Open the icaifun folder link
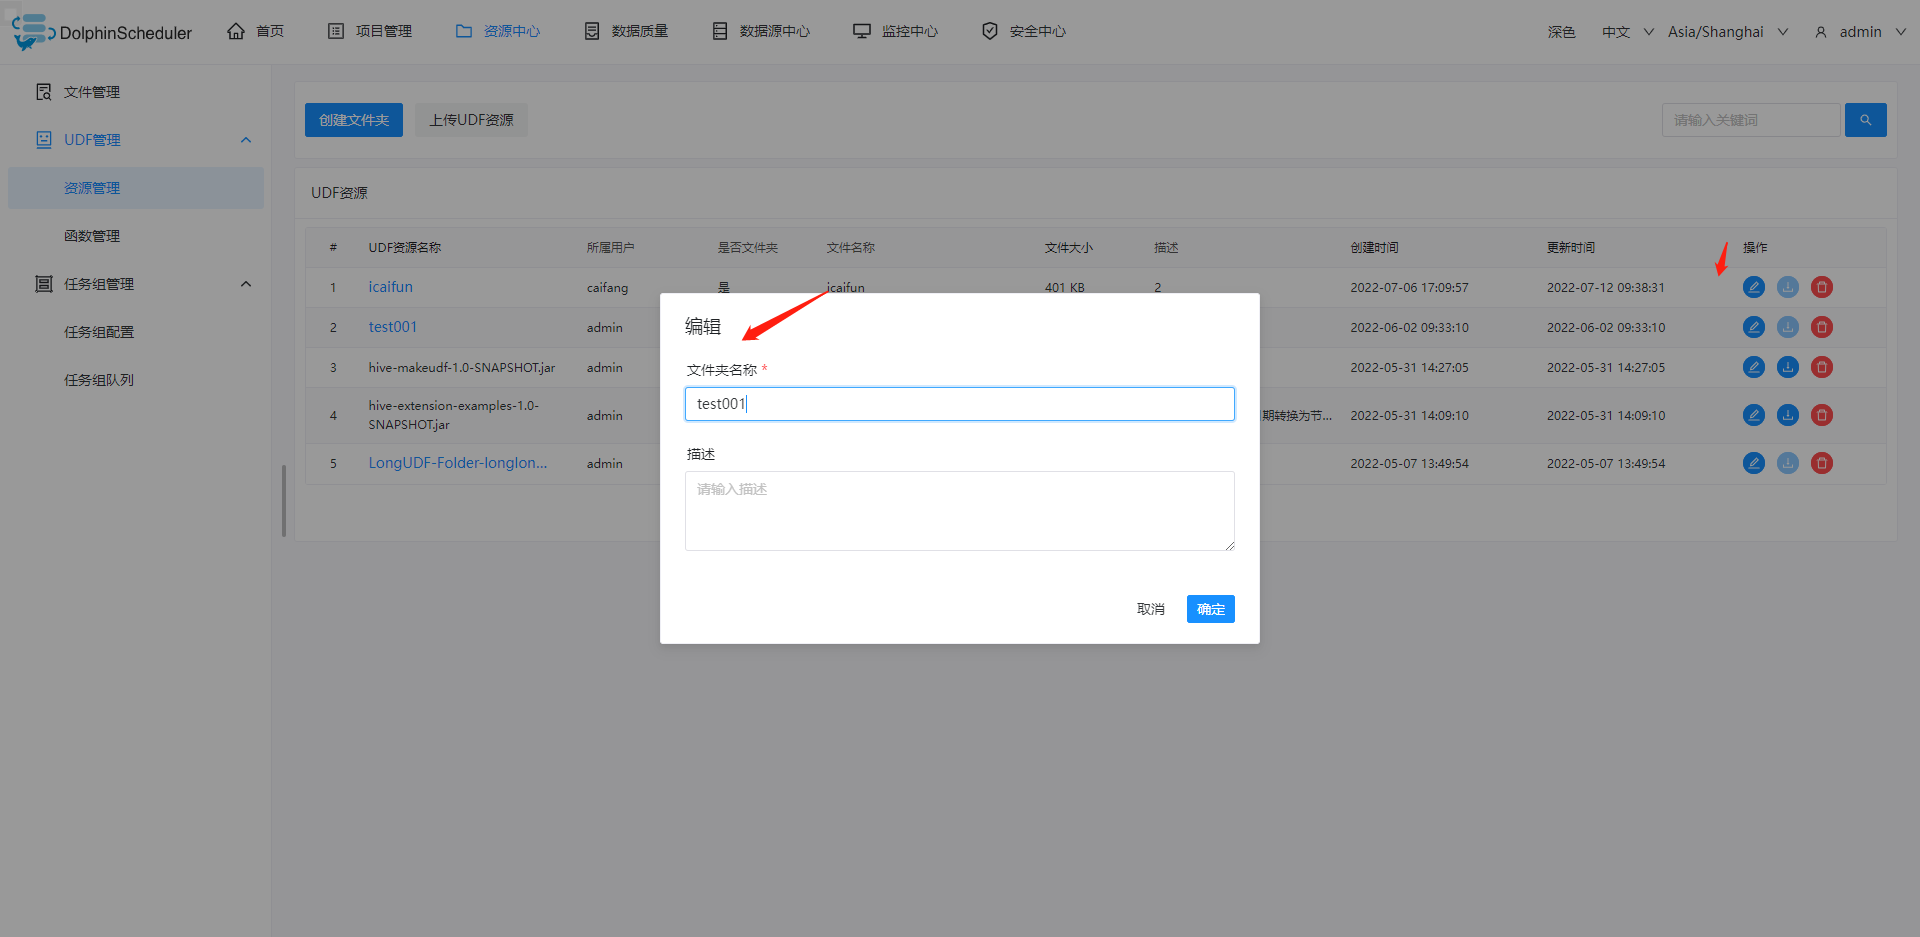 pyautogui.click(x=390, y=287)
